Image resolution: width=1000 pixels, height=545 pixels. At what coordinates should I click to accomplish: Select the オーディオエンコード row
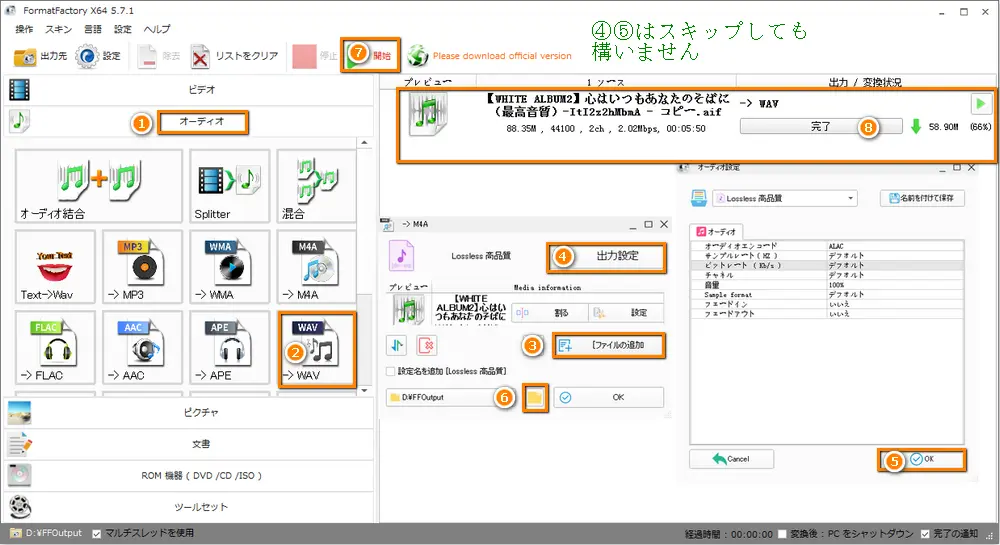point(827,246)
